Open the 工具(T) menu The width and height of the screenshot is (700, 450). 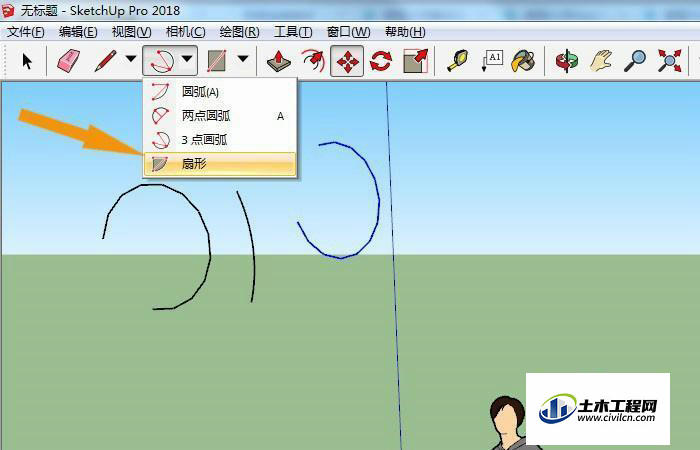tap(293, 32)
